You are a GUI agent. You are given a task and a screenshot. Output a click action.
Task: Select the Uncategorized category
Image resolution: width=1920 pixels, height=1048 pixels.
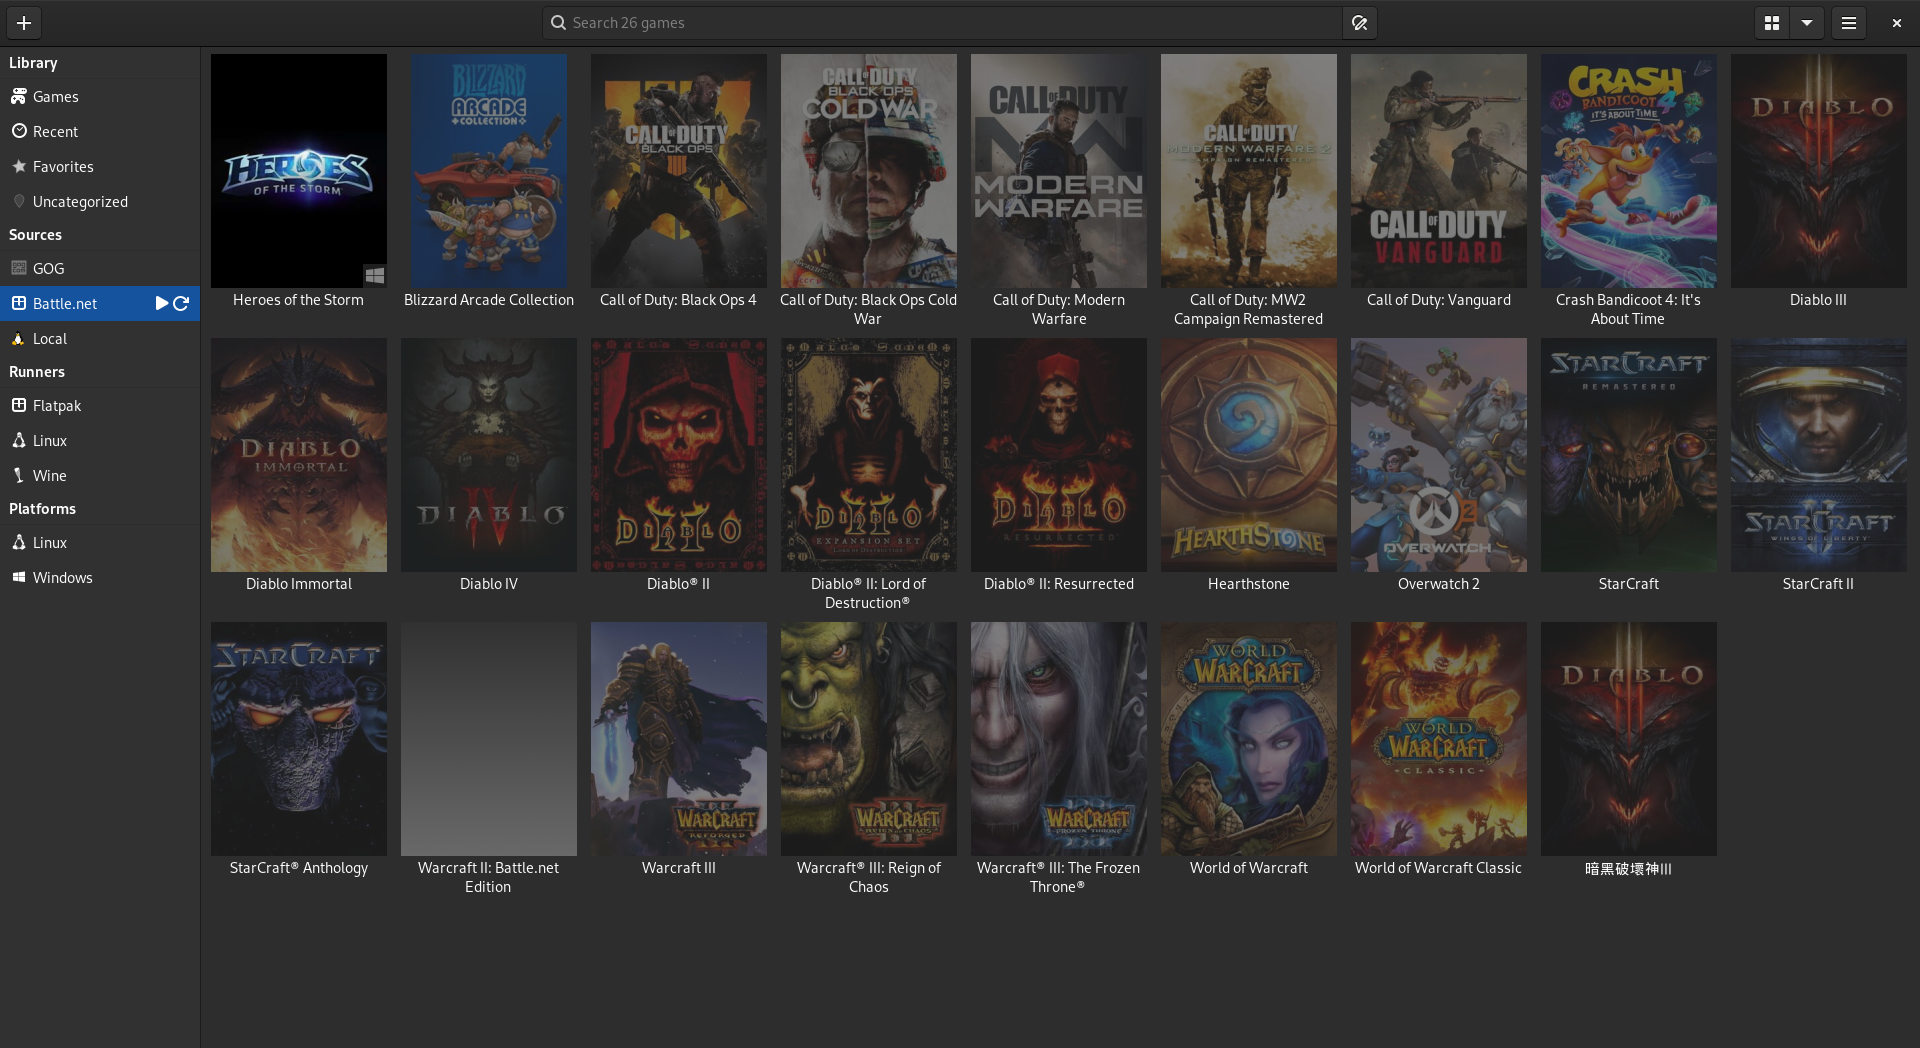coord(100,202)
